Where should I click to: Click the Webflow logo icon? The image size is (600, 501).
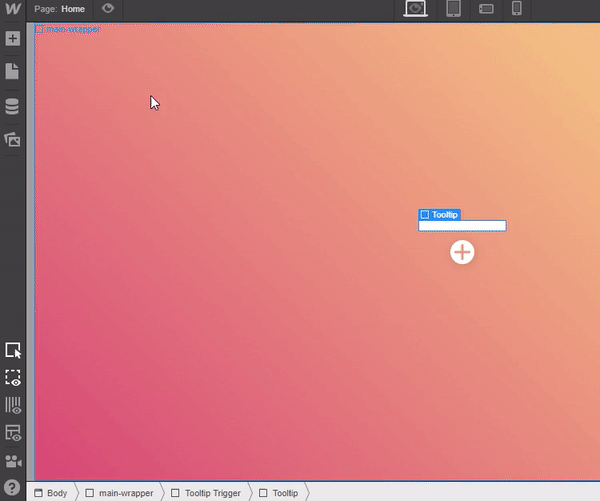(13, 8)
